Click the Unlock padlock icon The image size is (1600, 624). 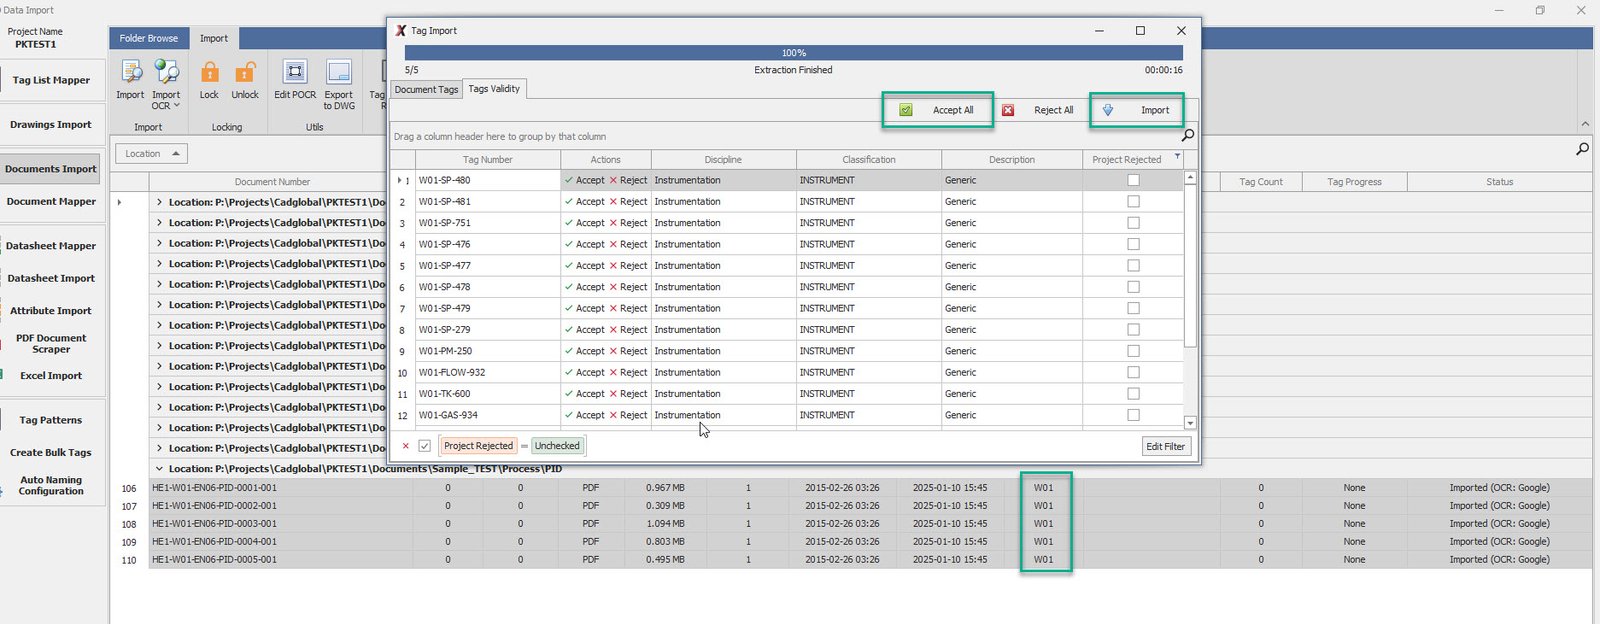[x=245, y=73]
